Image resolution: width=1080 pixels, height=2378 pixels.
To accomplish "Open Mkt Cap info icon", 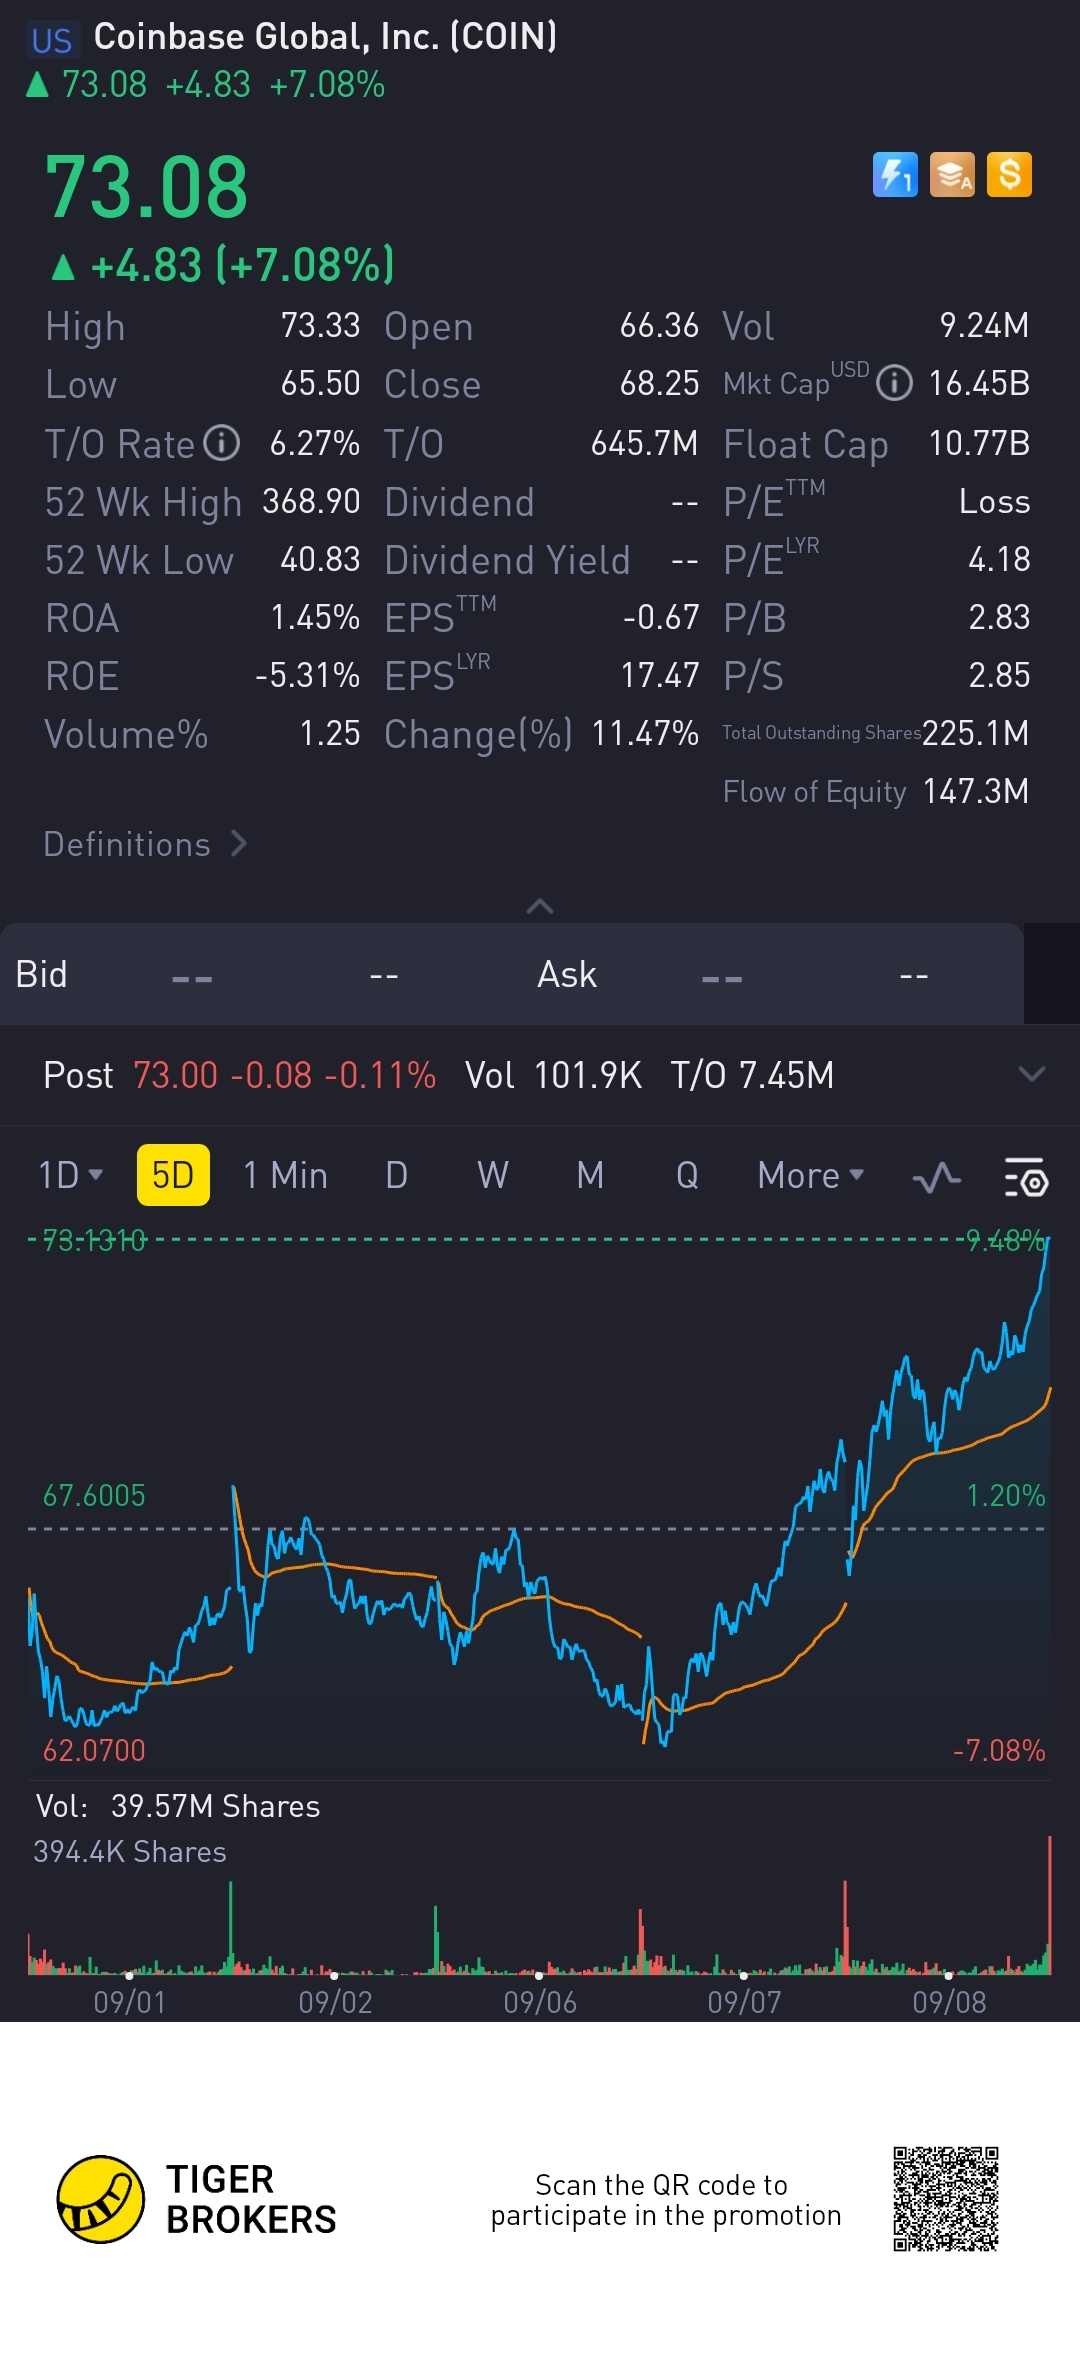I will (x=894, y=383).
